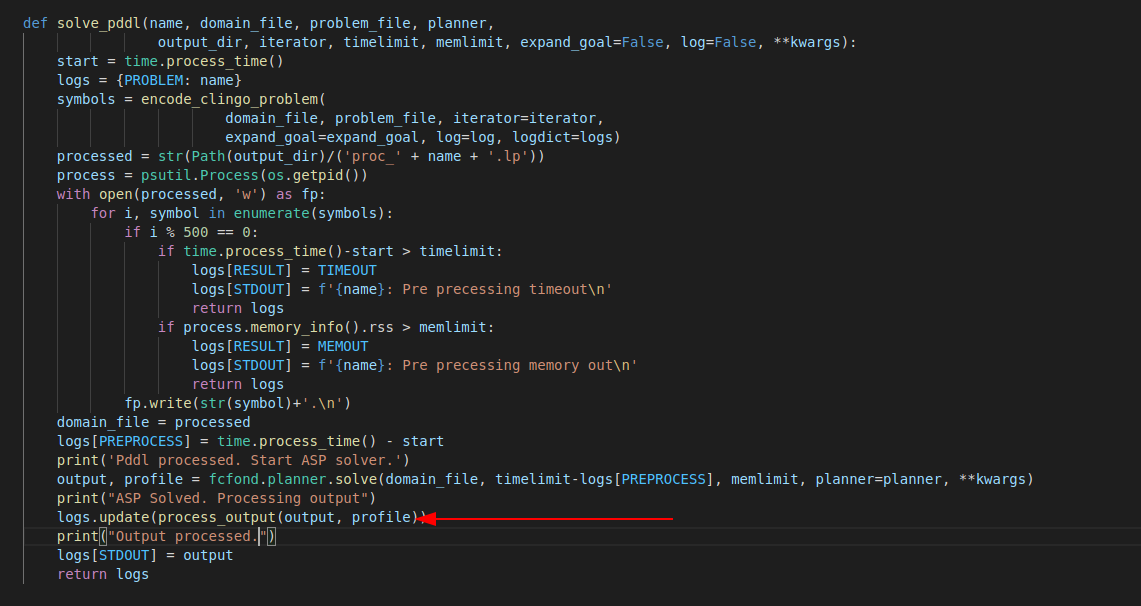Select the def keyword on line one
The height and width of the screenshot is (606, 1141).
[35, 22]
